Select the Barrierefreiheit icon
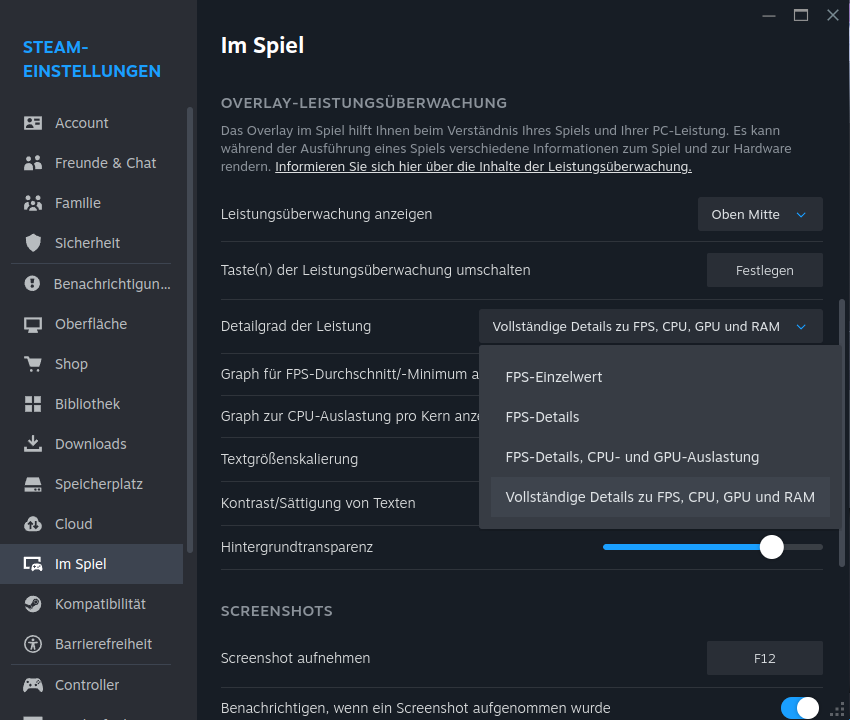 click(x=33, y=644)
